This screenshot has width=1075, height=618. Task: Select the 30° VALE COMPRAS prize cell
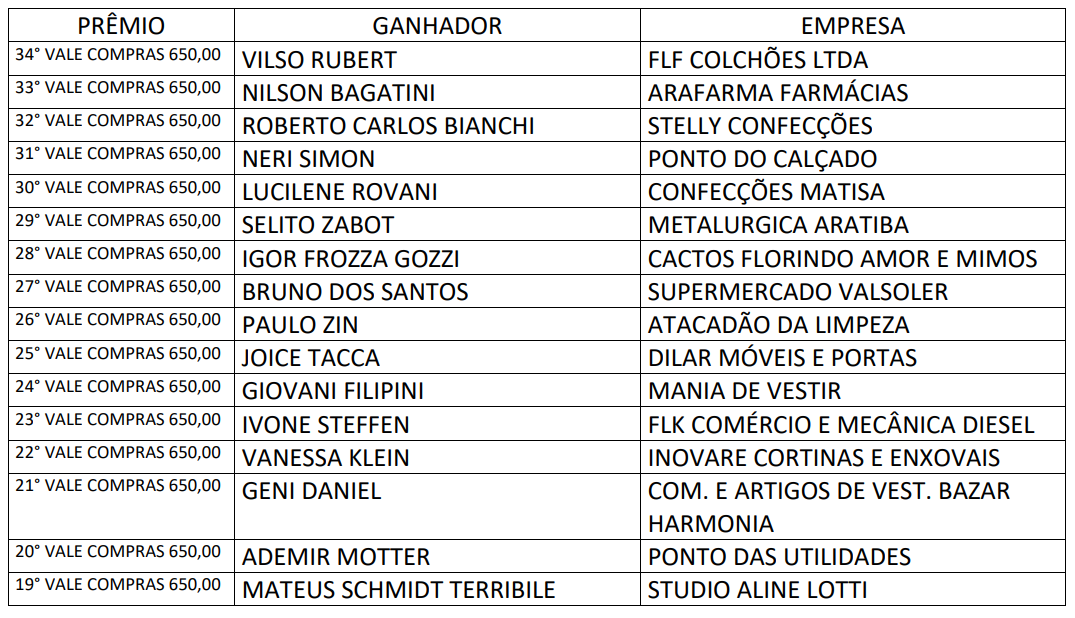pyautogui.click(x=121, y=191)
